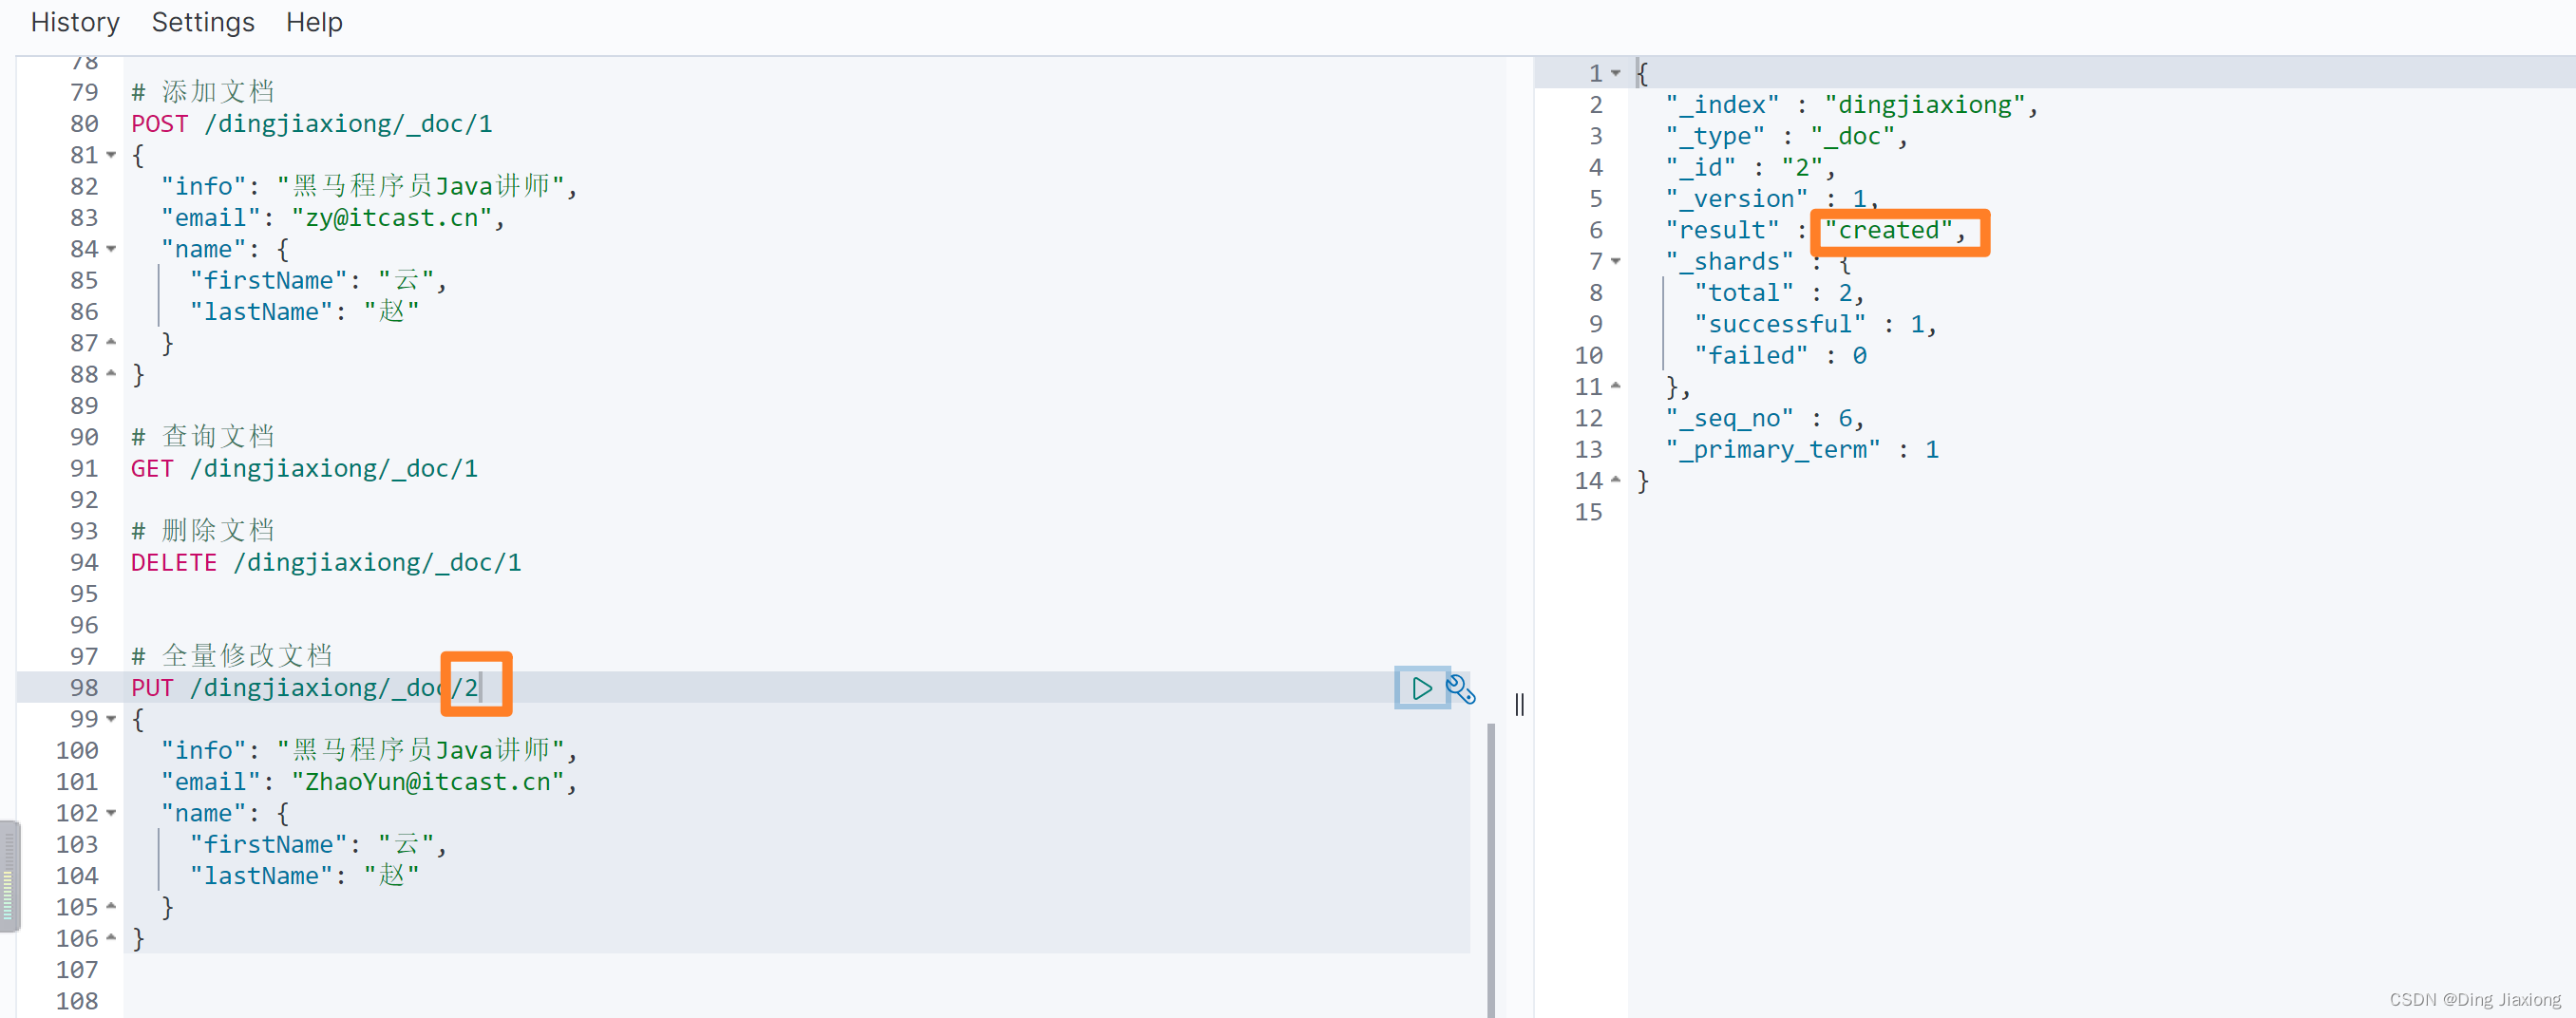The height and width of the screenshot is (1018, 2576).
Task: Click GET /dingjiaxiong/_doc/1 request line
Action: pyautogui.click(x=304, y=469)
